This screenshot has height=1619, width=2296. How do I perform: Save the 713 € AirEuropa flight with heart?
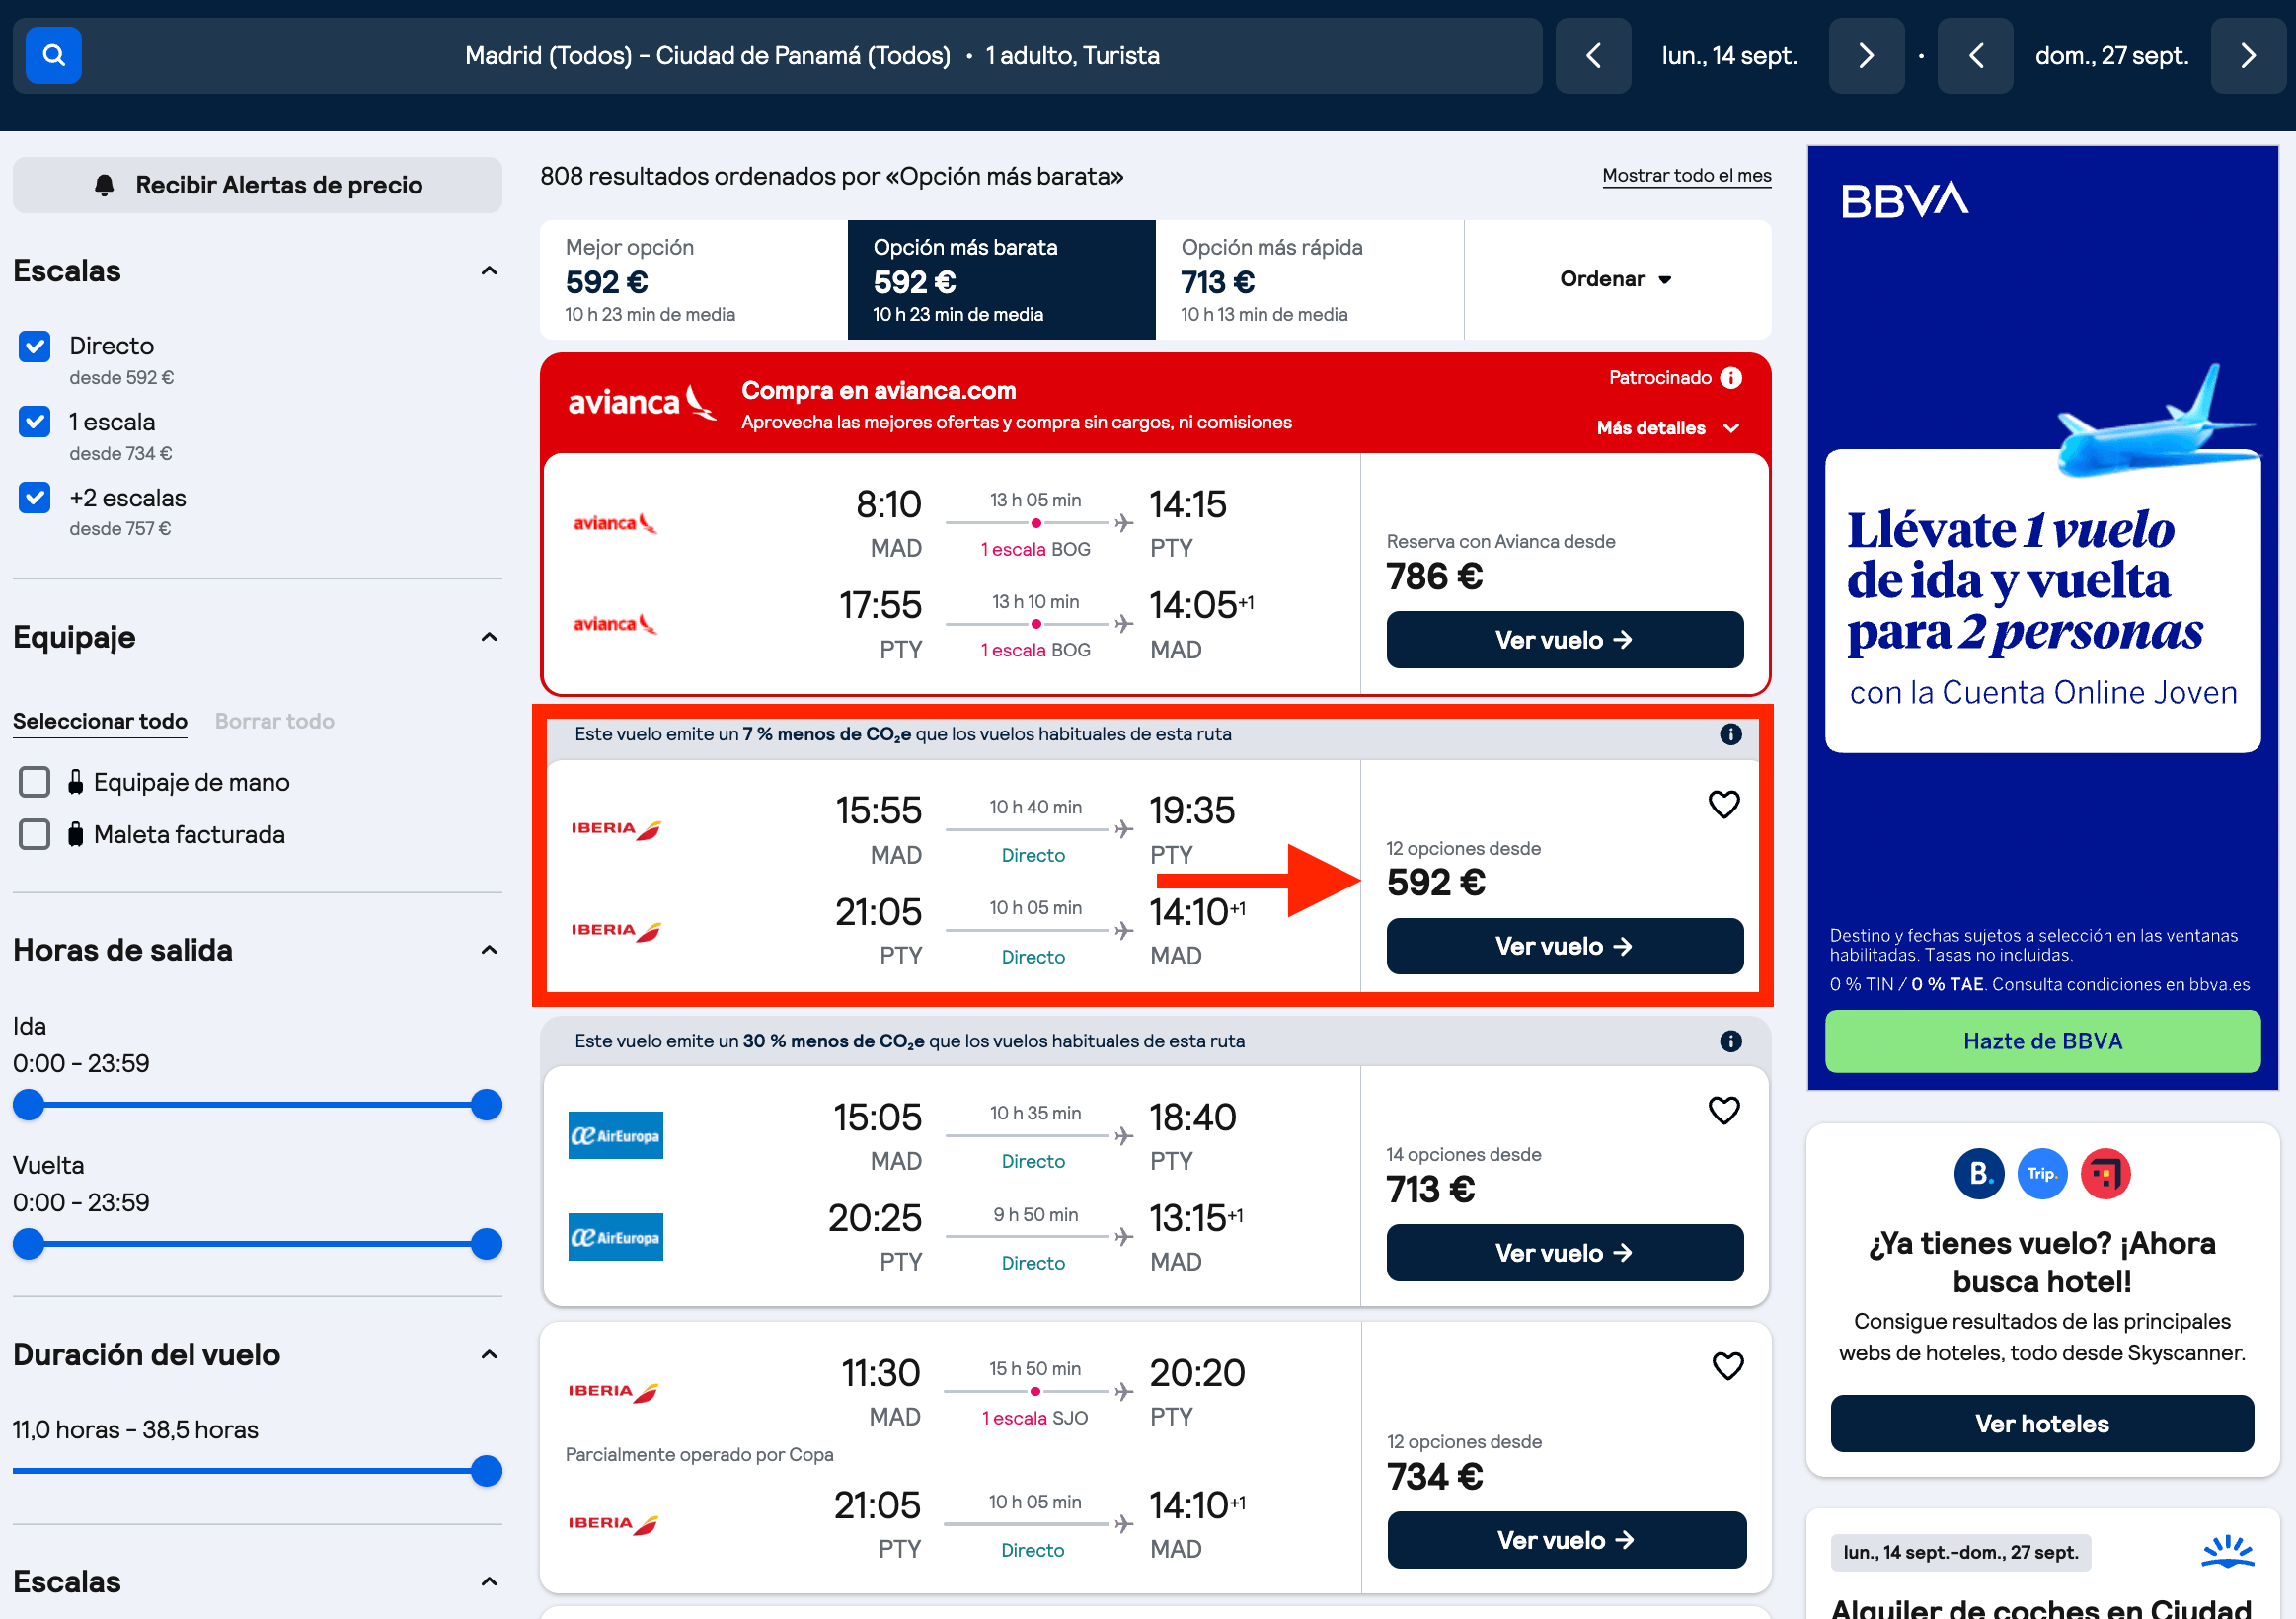1724,1110
